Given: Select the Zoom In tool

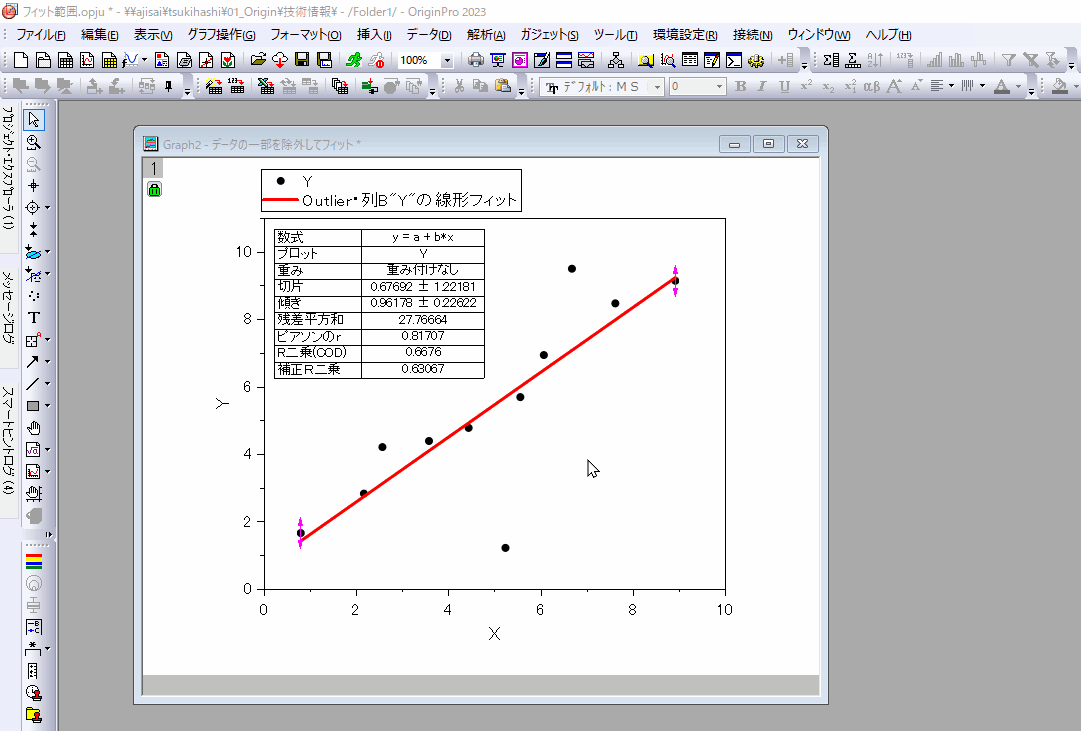Looking at the screenshot, I should coord(33,142).
